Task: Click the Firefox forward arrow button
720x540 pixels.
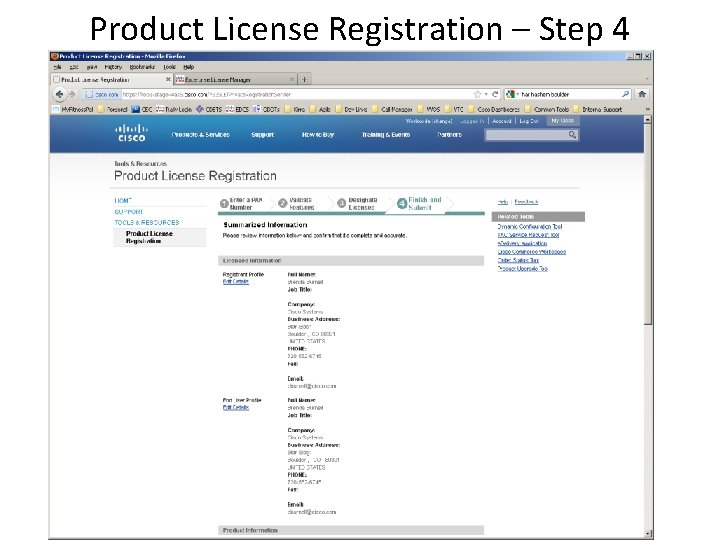Action: (x=72, y=94)
